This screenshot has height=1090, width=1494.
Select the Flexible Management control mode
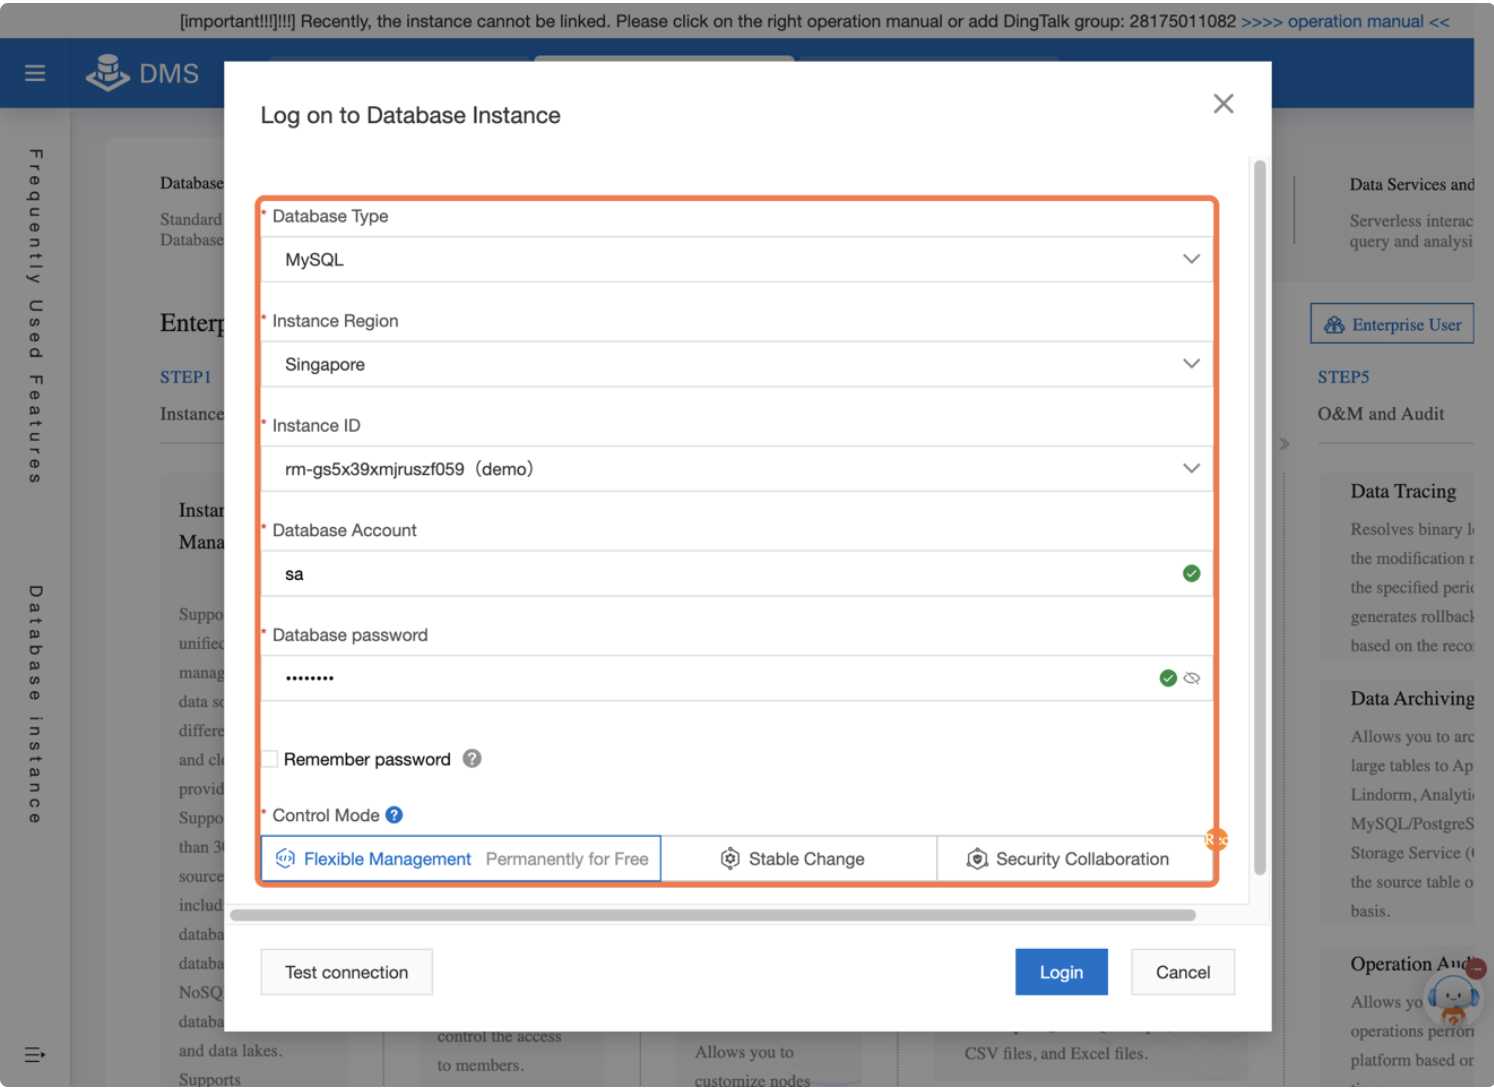pyautogui.click(x=388, y=858)
